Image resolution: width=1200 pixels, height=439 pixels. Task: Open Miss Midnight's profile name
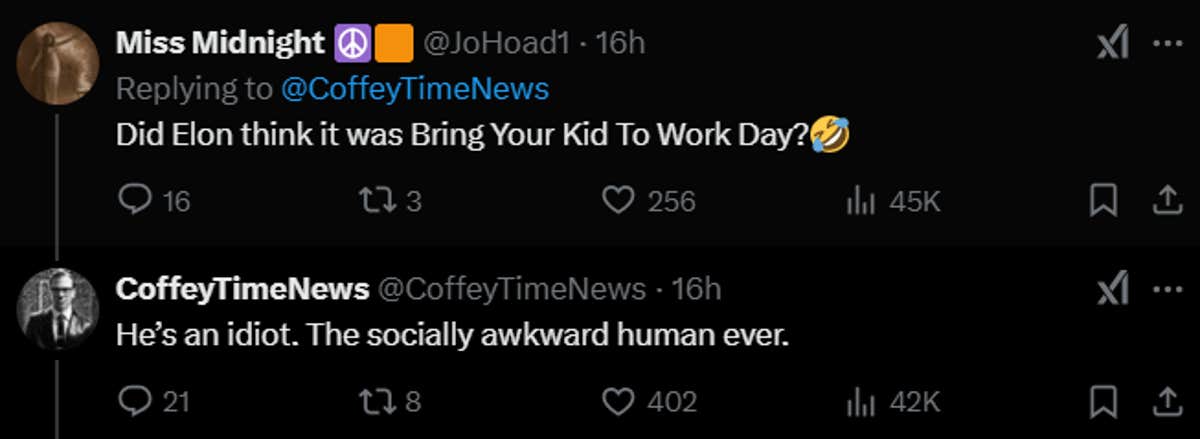221,44
